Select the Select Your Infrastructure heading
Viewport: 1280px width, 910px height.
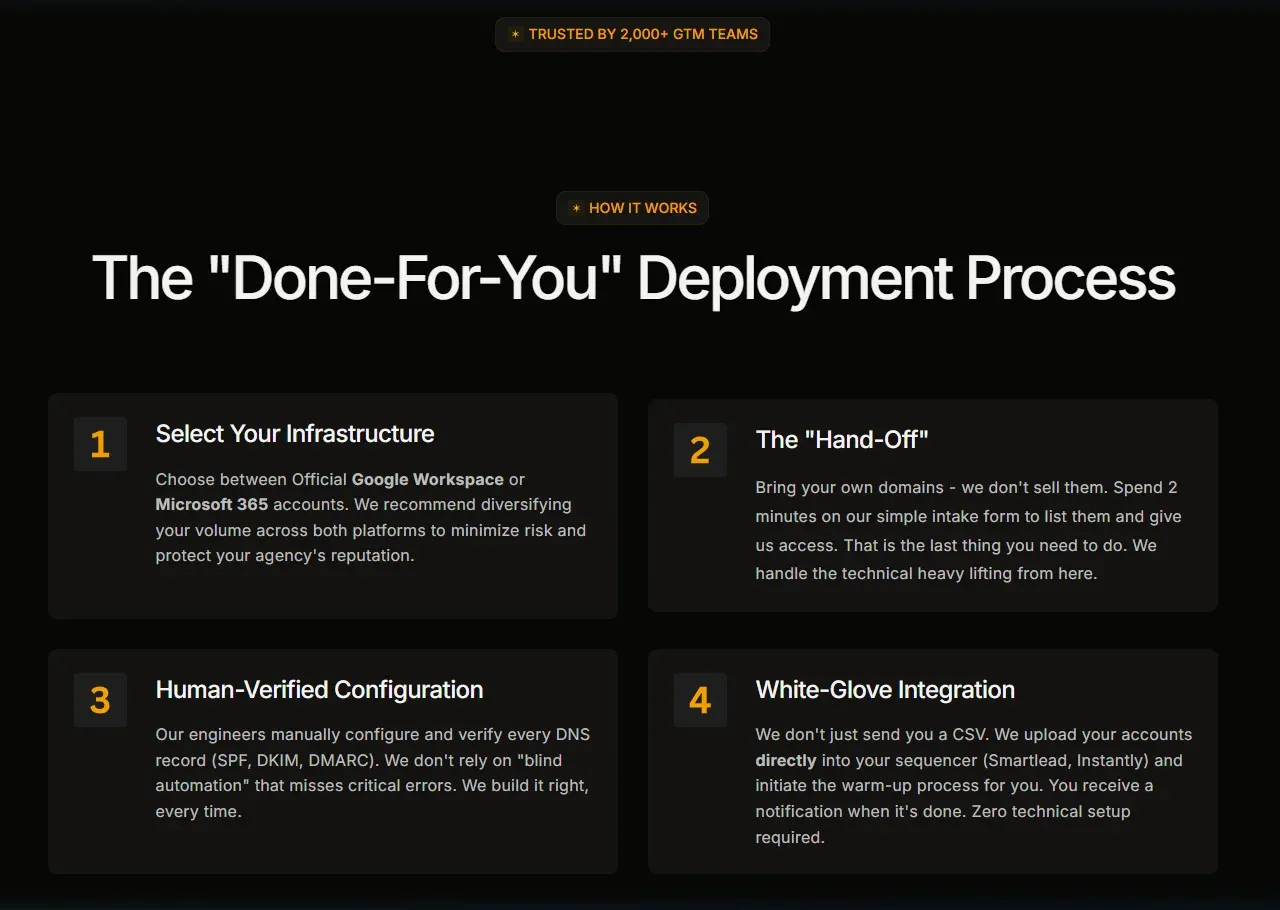coord(295,433)
